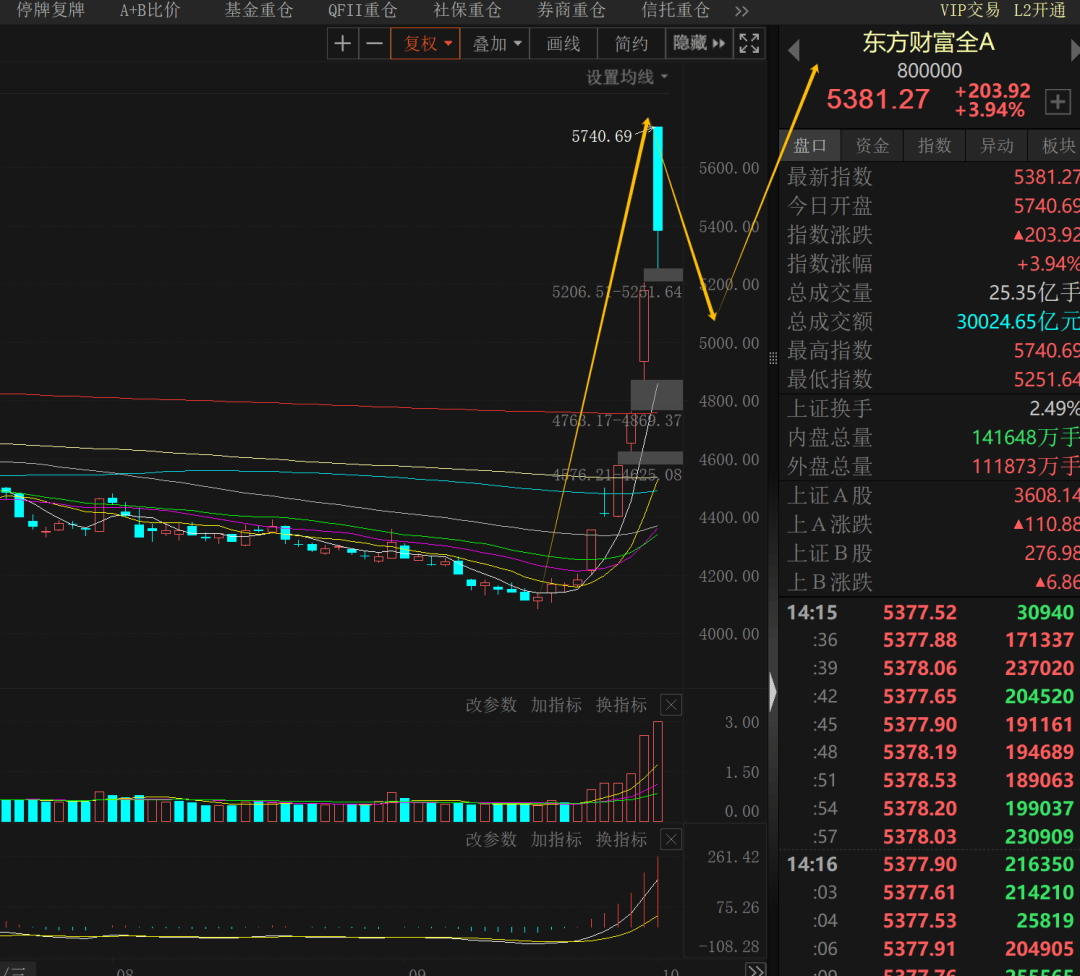Open the 复权 dropdown
This screenshot has width=1080, height=976.
426,43
